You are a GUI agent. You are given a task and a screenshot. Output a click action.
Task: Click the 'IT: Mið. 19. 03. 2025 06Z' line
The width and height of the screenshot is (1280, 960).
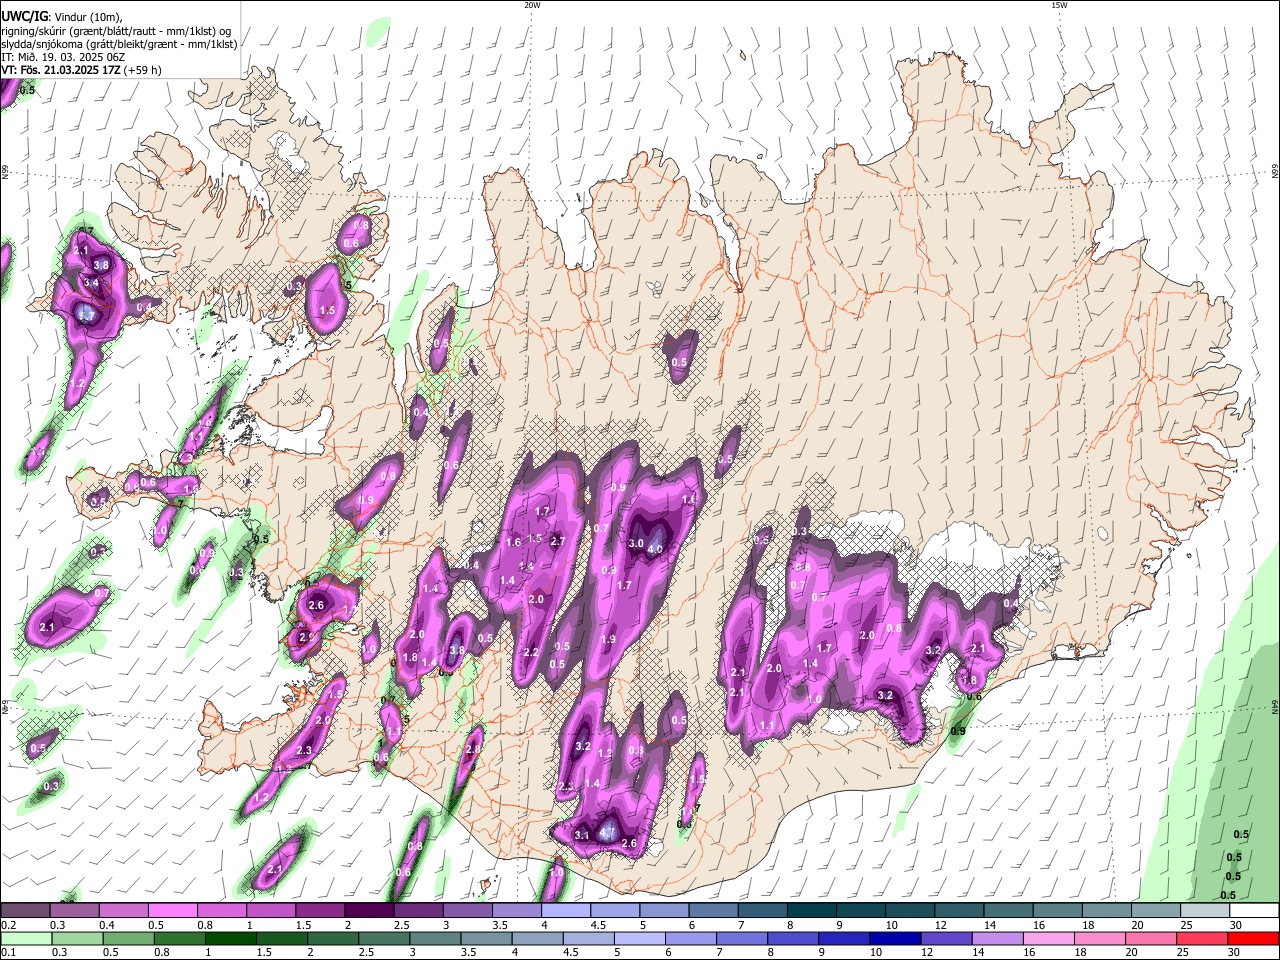(x=63, y=57)
